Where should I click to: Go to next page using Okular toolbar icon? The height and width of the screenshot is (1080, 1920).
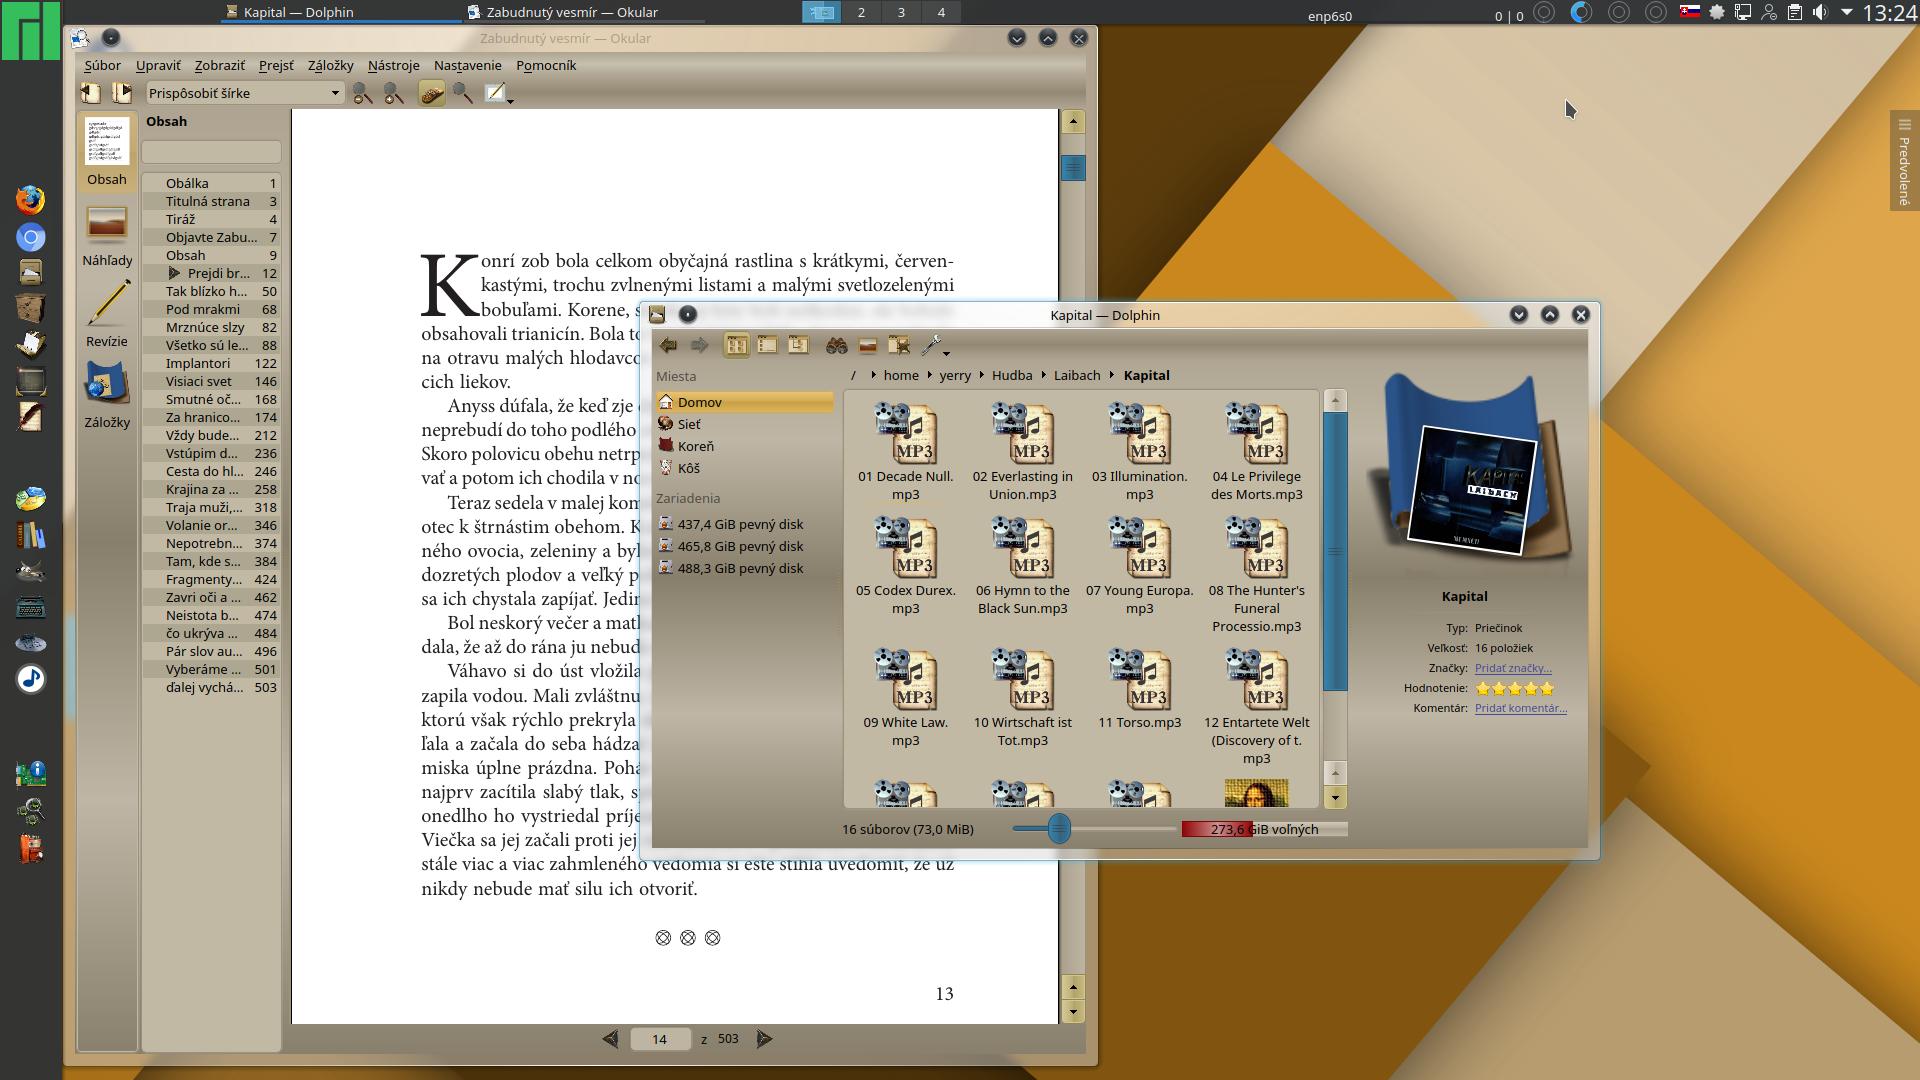coord(122,93)
